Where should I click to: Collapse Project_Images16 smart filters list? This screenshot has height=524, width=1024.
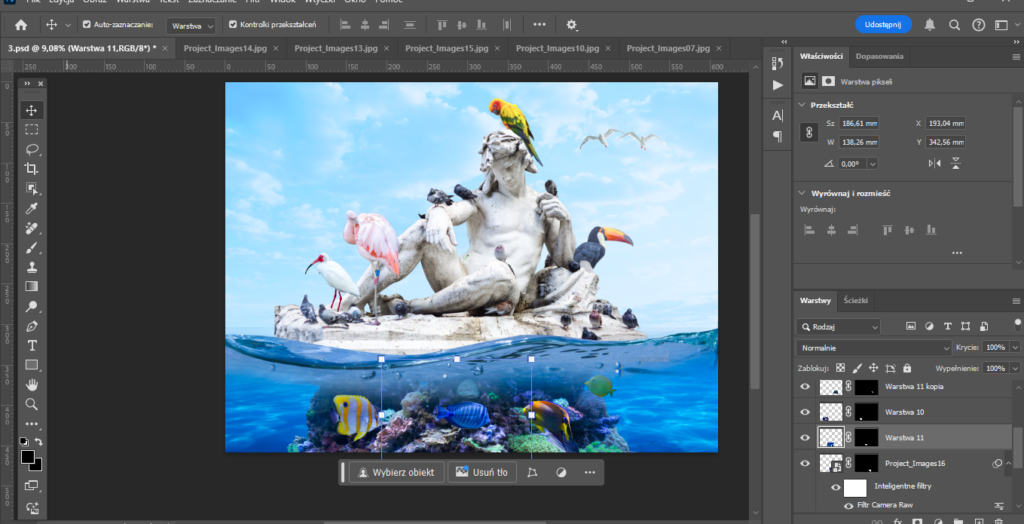coord(1010,463)
